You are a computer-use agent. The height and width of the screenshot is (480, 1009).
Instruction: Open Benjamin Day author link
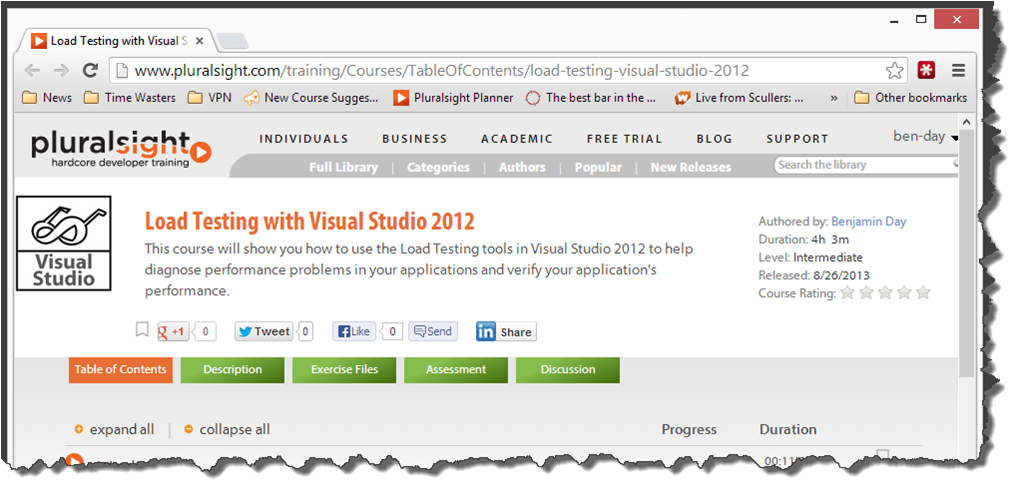(869, 221)
